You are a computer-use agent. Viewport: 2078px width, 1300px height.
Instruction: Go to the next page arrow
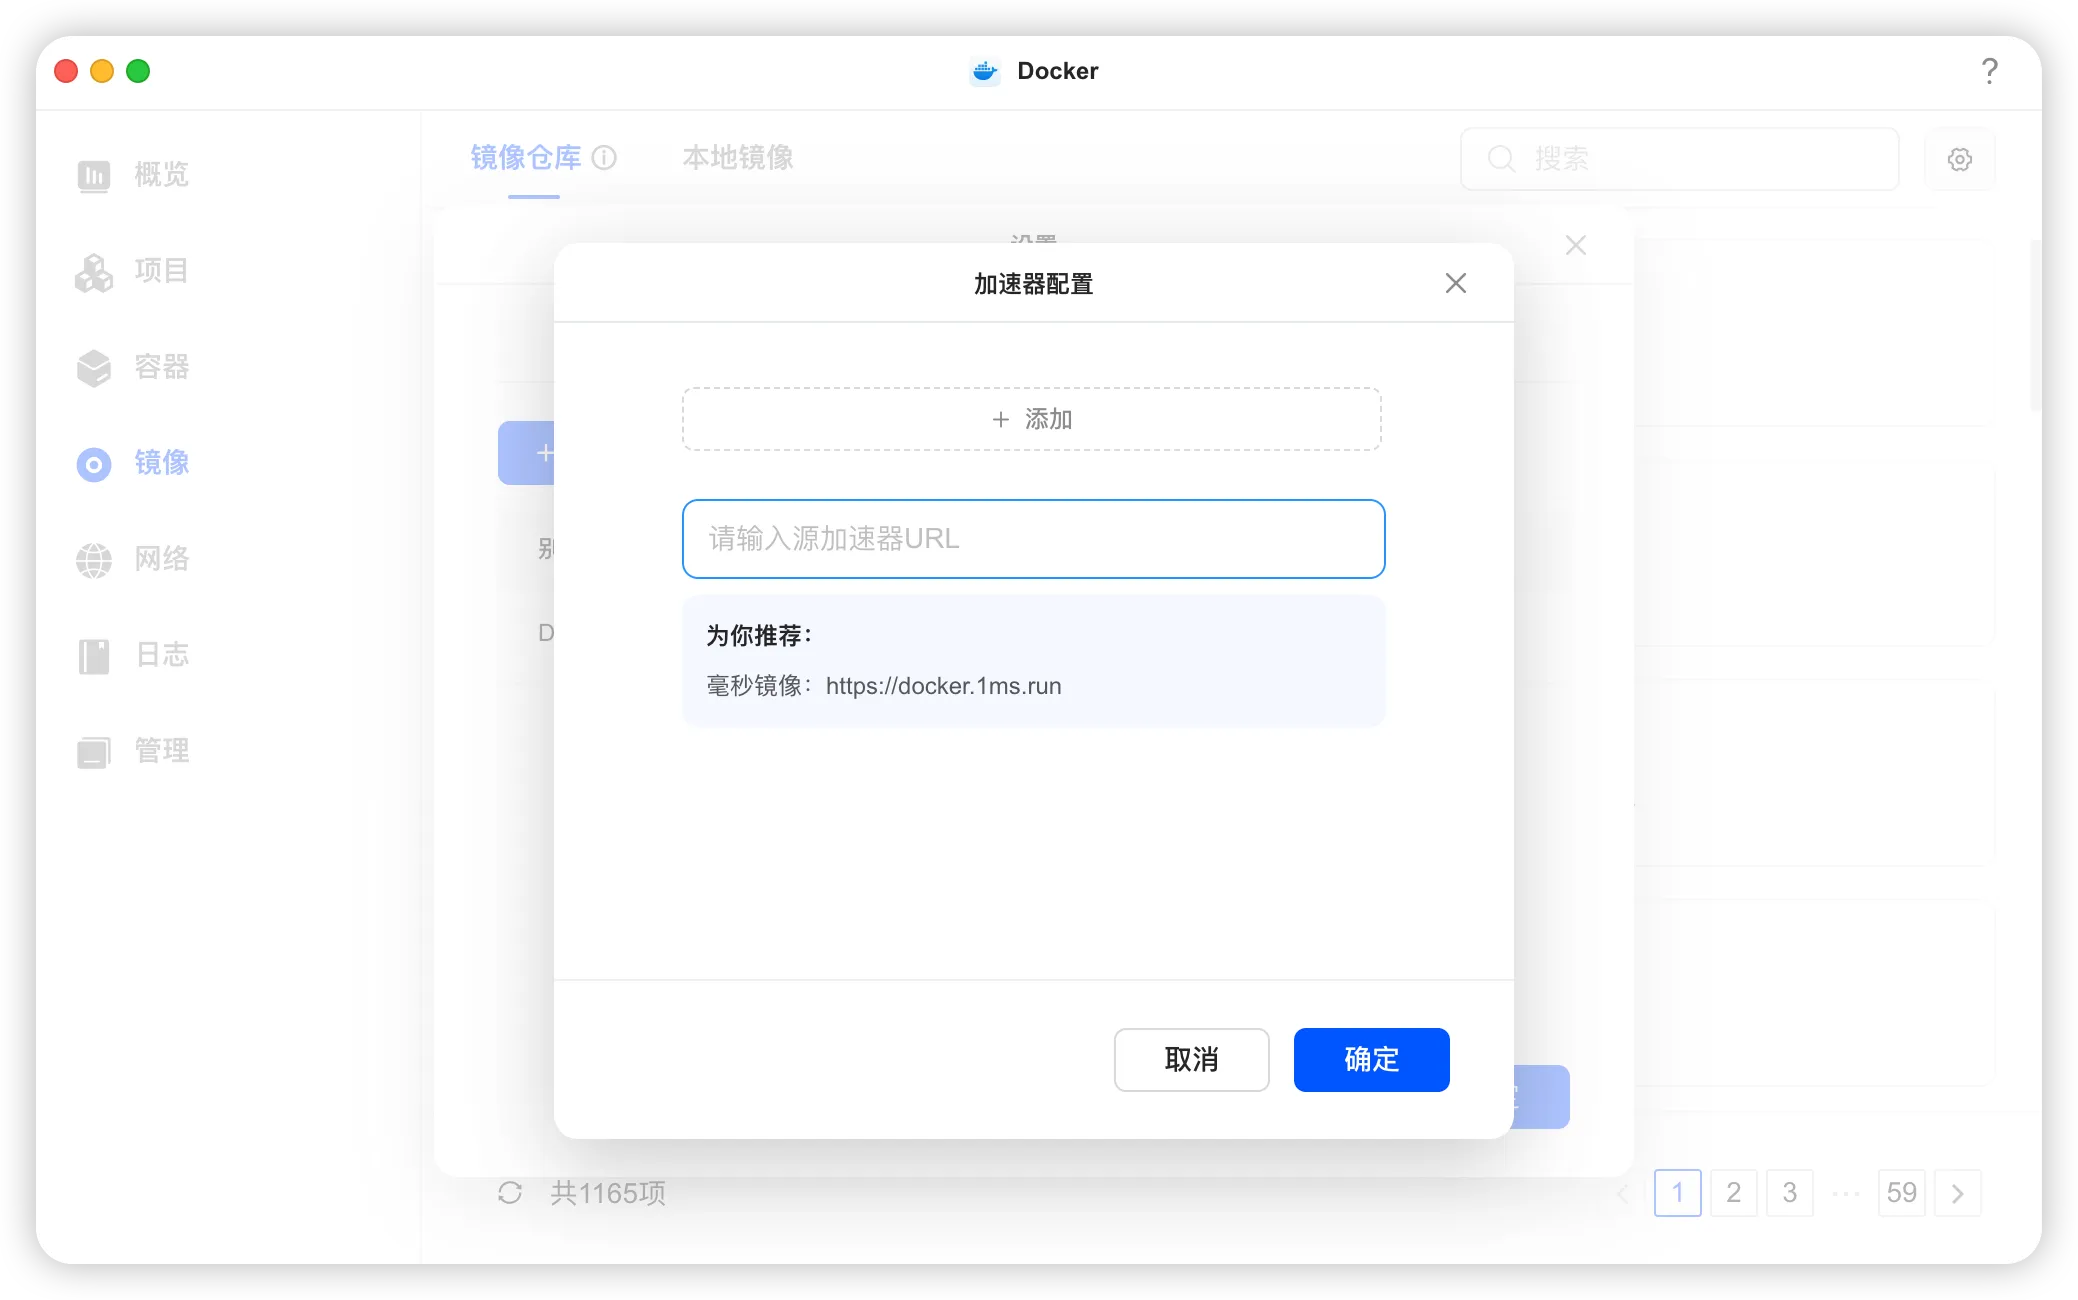click(x=1958, y=1192)
